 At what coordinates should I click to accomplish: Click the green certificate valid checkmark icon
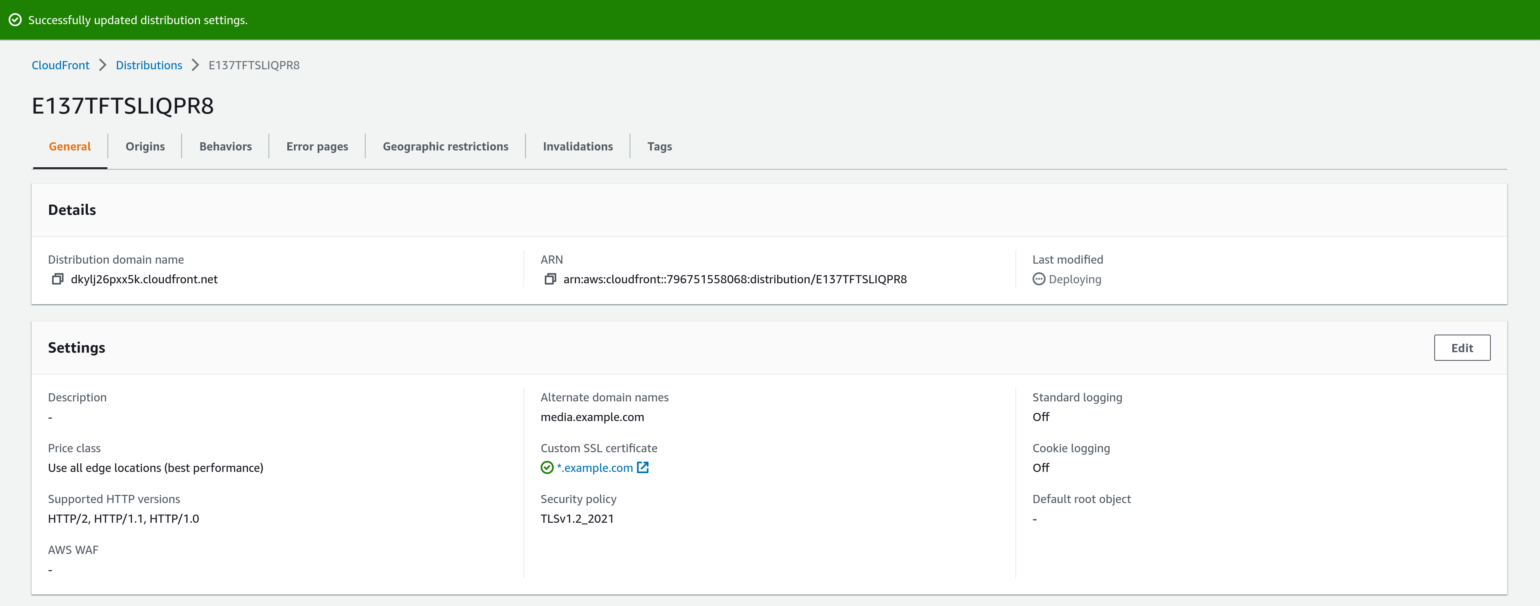[547, 468]
